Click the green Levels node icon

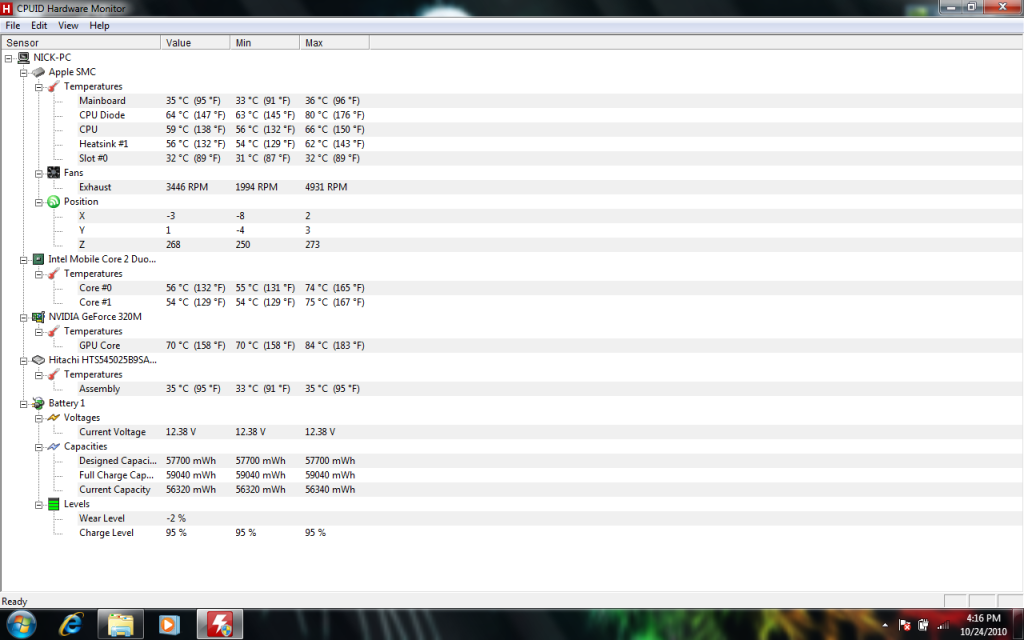[54, 504]
